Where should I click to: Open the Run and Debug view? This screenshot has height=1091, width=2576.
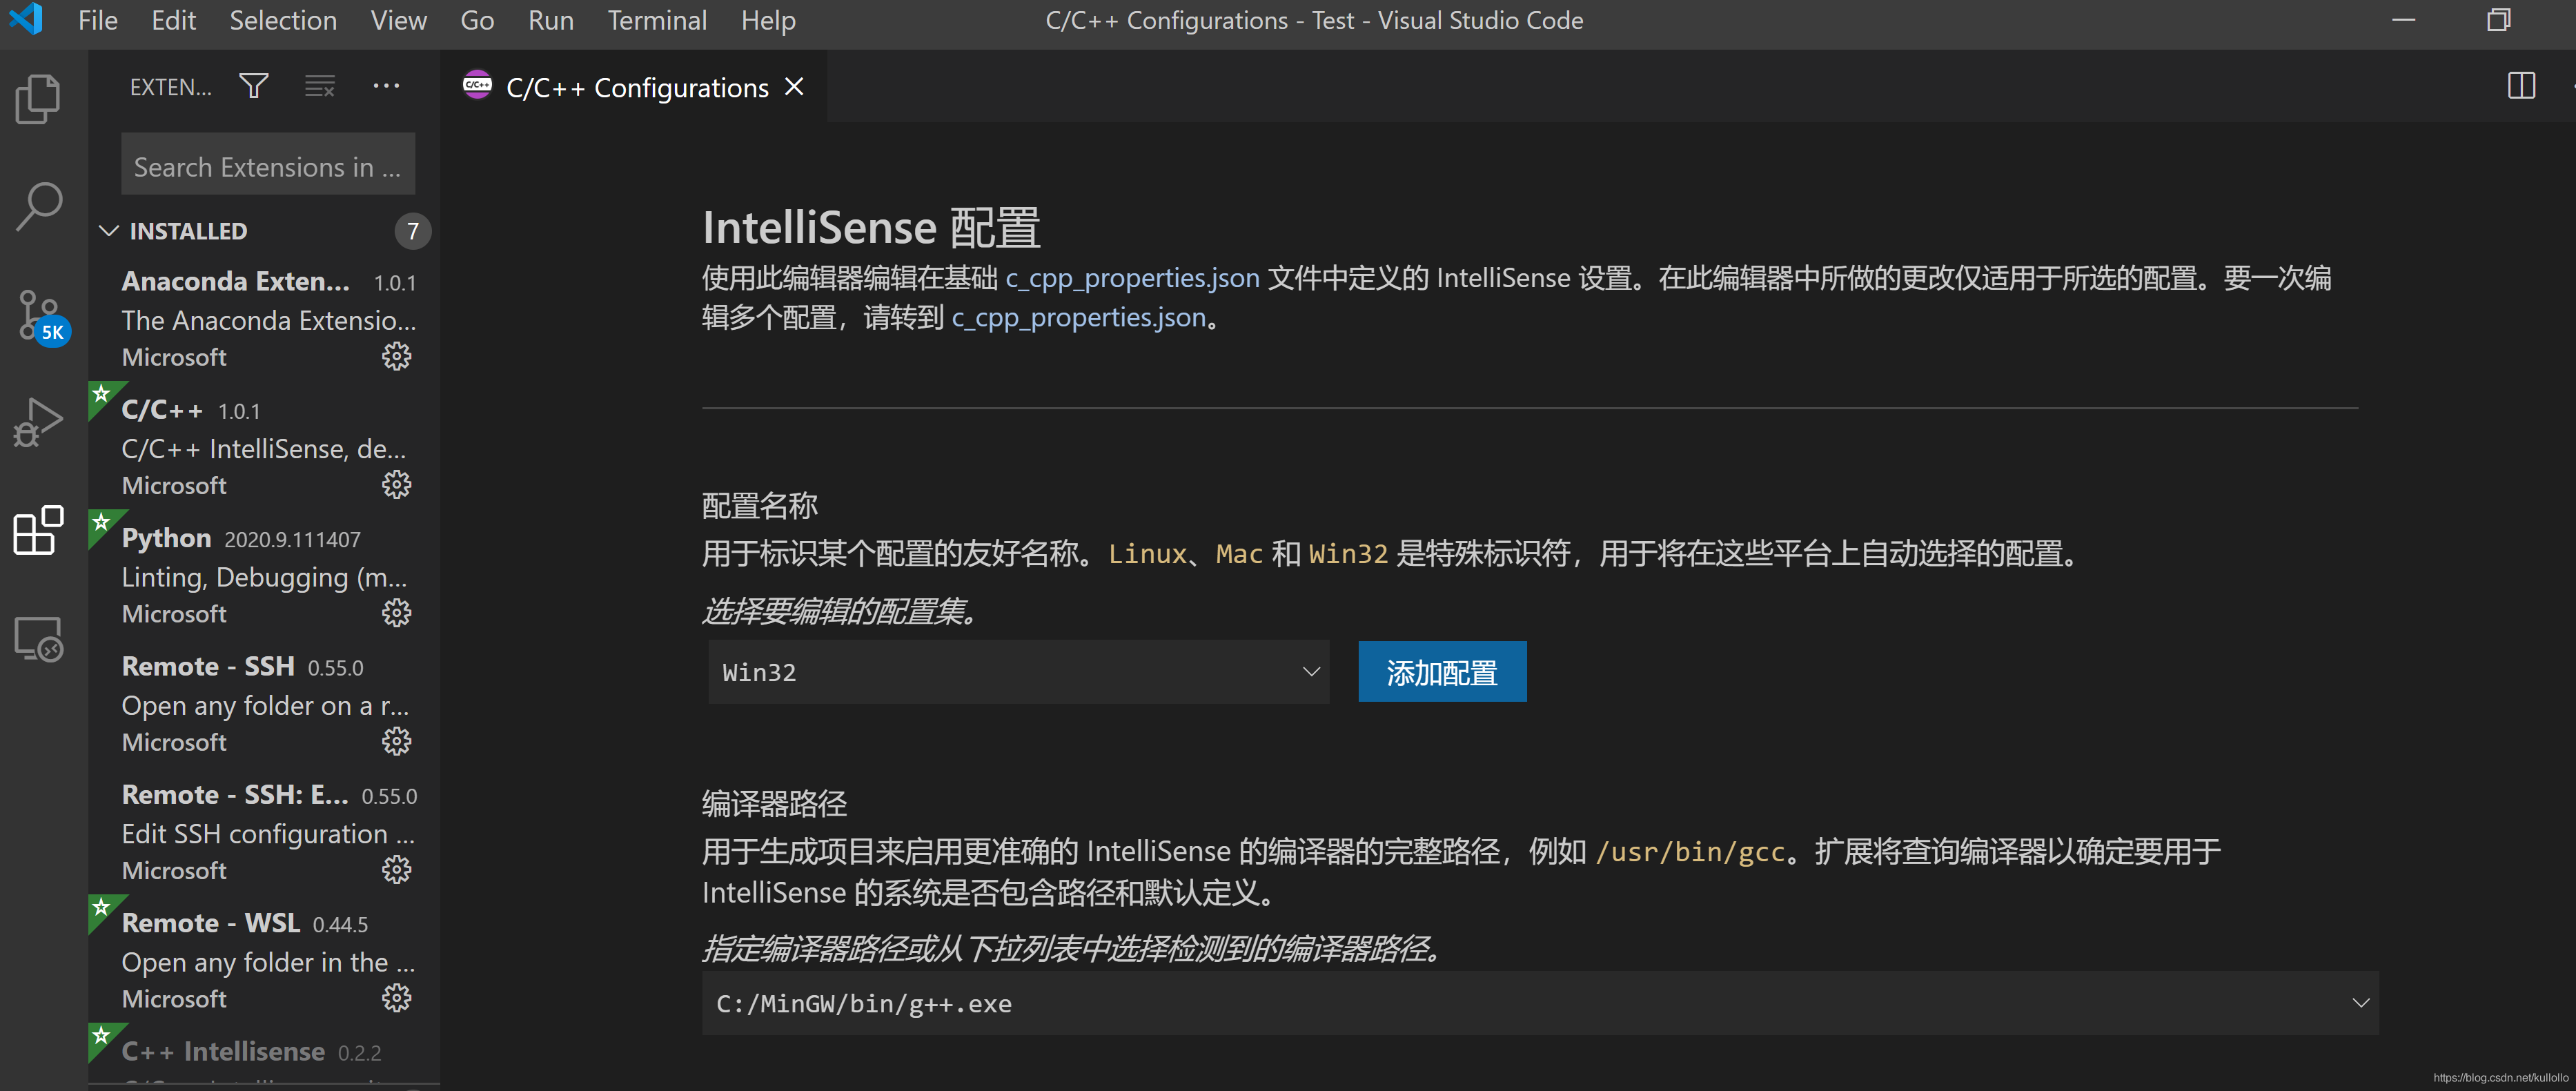[x=38, y=421]
